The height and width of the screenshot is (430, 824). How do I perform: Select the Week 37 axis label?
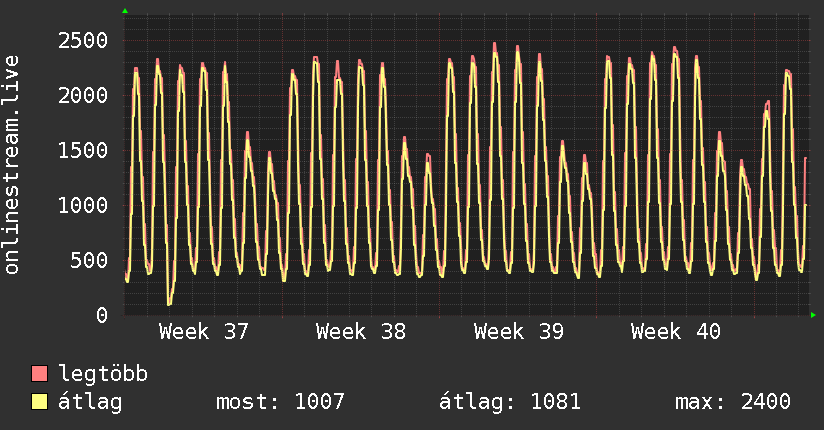click(203, 332)
